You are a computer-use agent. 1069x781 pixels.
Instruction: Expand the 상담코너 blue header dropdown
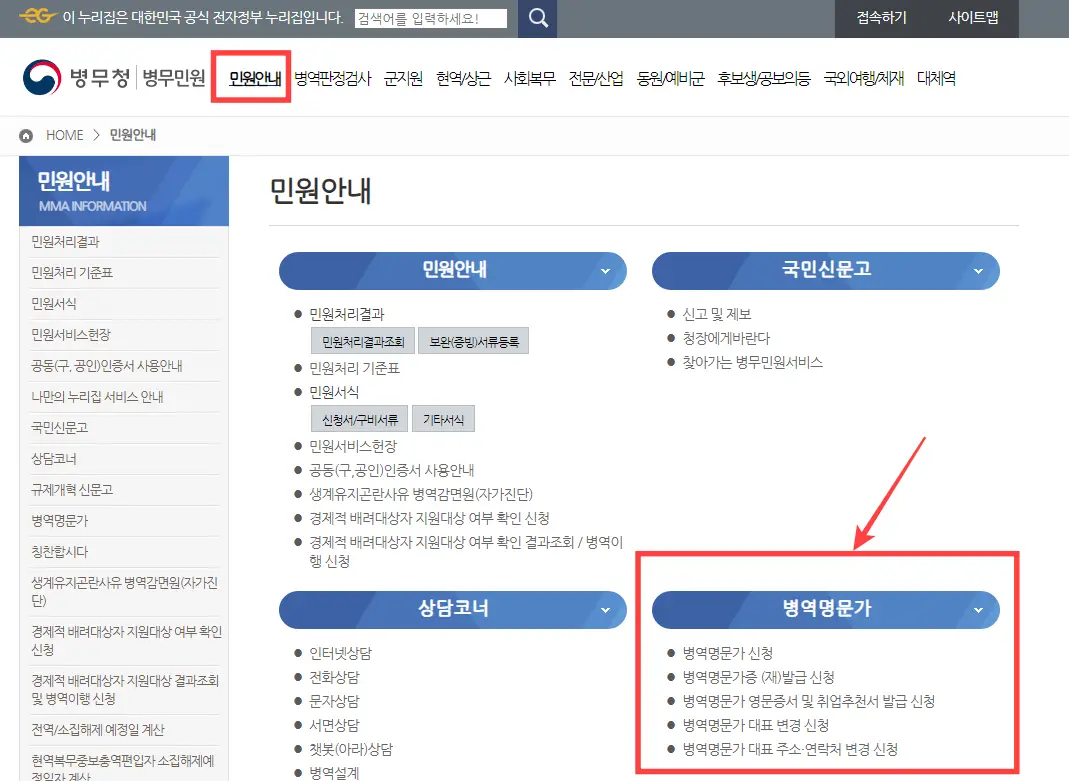pyautogui.click(x=604, y=609)
